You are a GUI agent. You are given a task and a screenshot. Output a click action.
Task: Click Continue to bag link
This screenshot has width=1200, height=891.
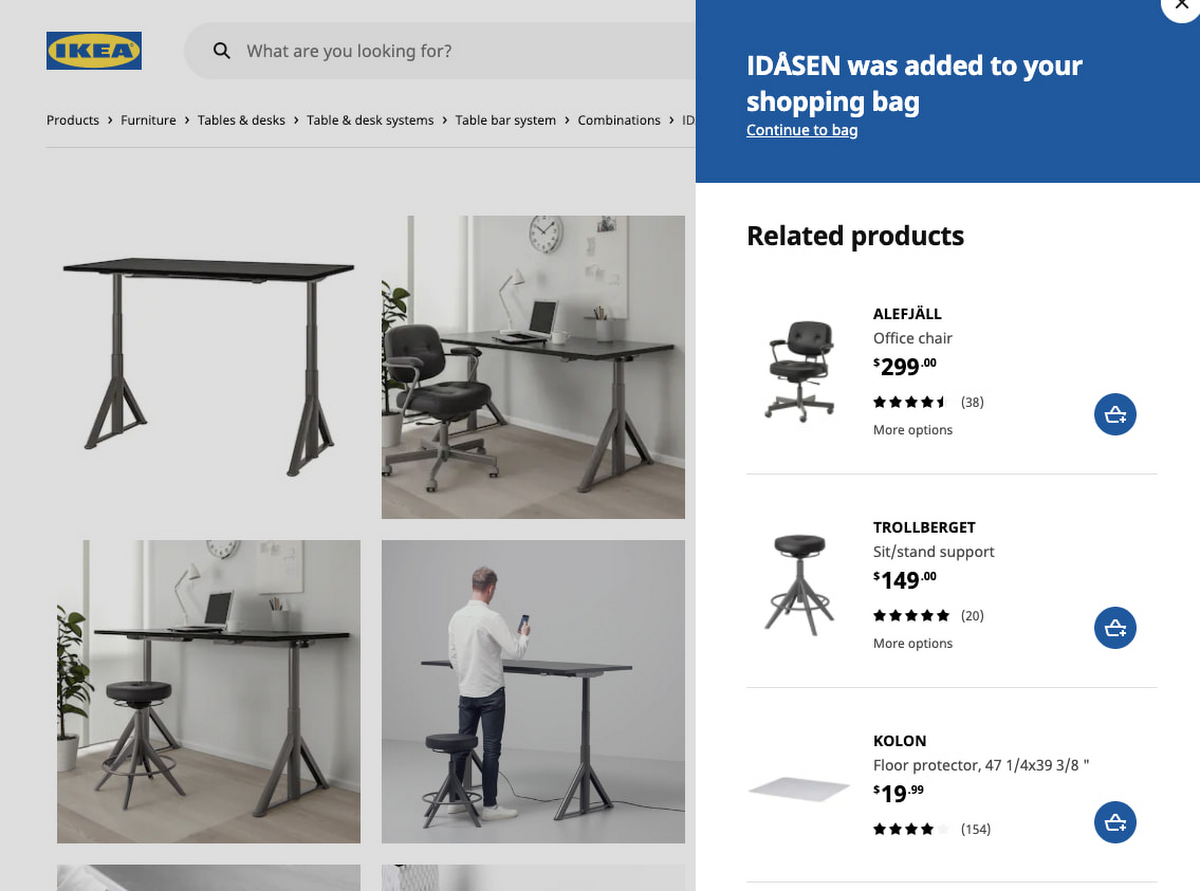tap(802, 130)
